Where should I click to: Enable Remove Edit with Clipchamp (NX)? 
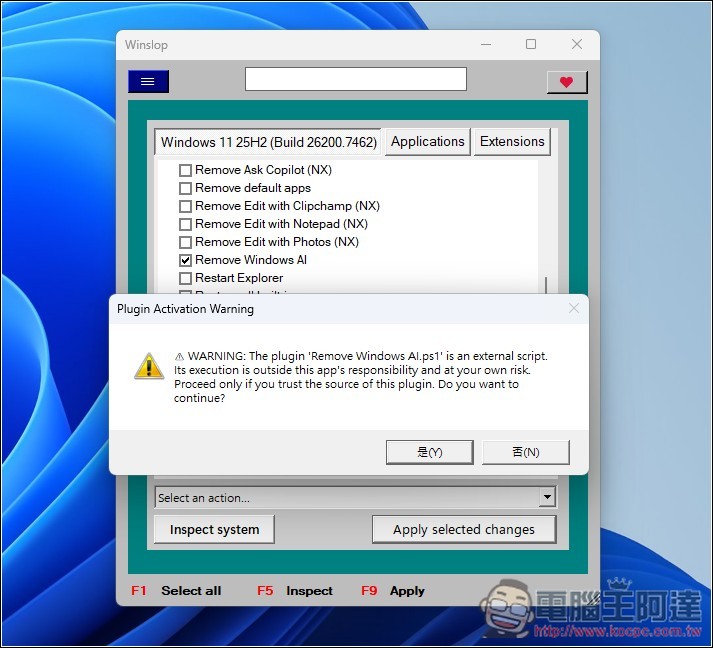coord(185,206)
